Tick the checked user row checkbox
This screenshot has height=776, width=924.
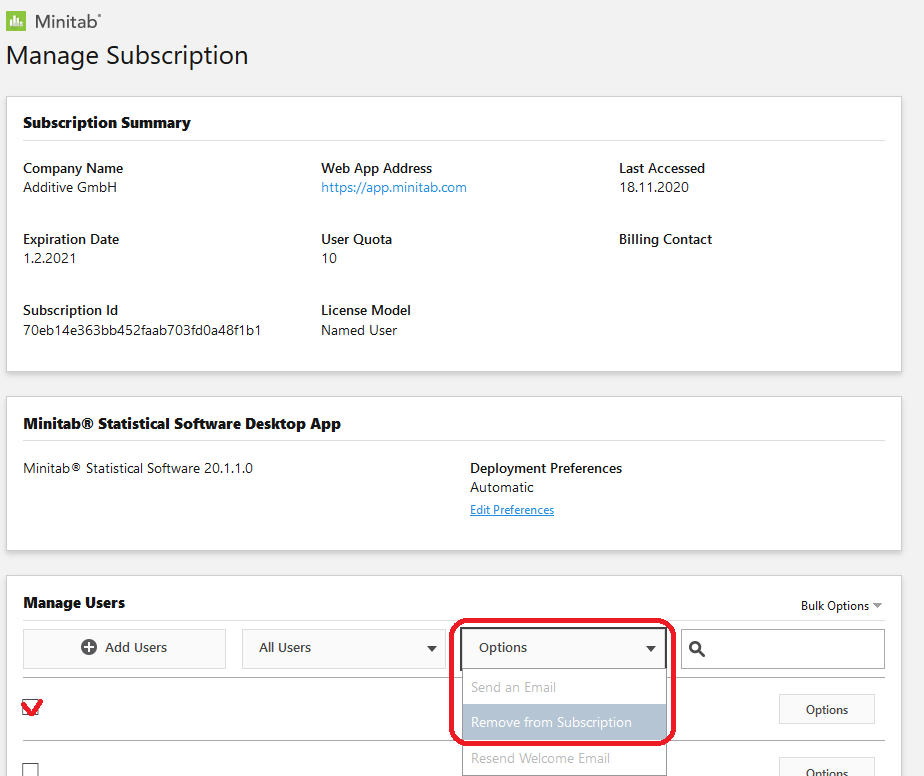[x=31, y=707]
